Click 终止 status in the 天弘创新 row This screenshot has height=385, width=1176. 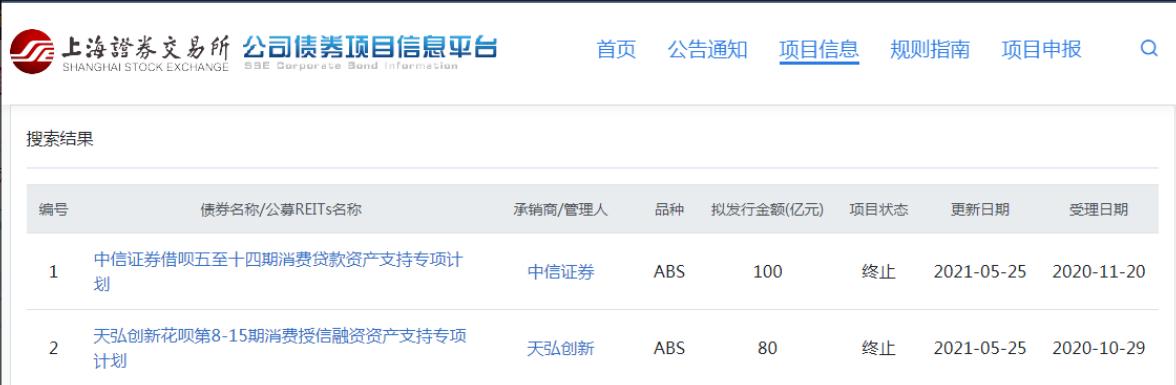tap(878, 348)
